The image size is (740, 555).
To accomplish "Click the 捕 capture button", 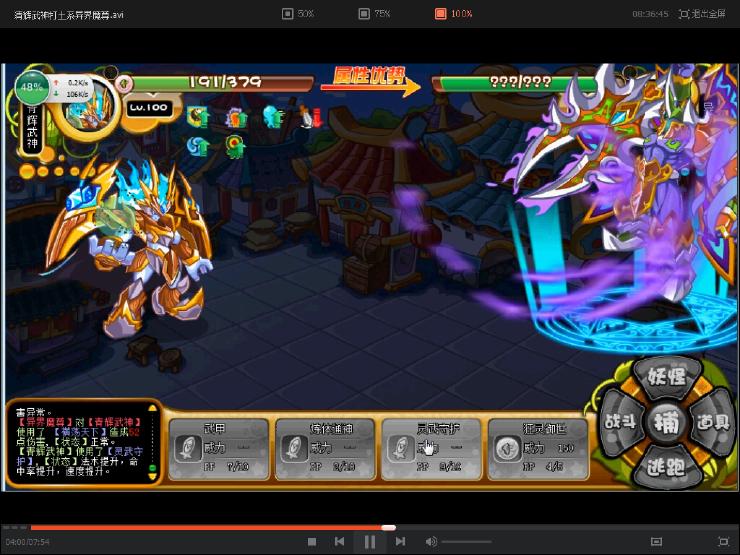I will coord(666,422).
